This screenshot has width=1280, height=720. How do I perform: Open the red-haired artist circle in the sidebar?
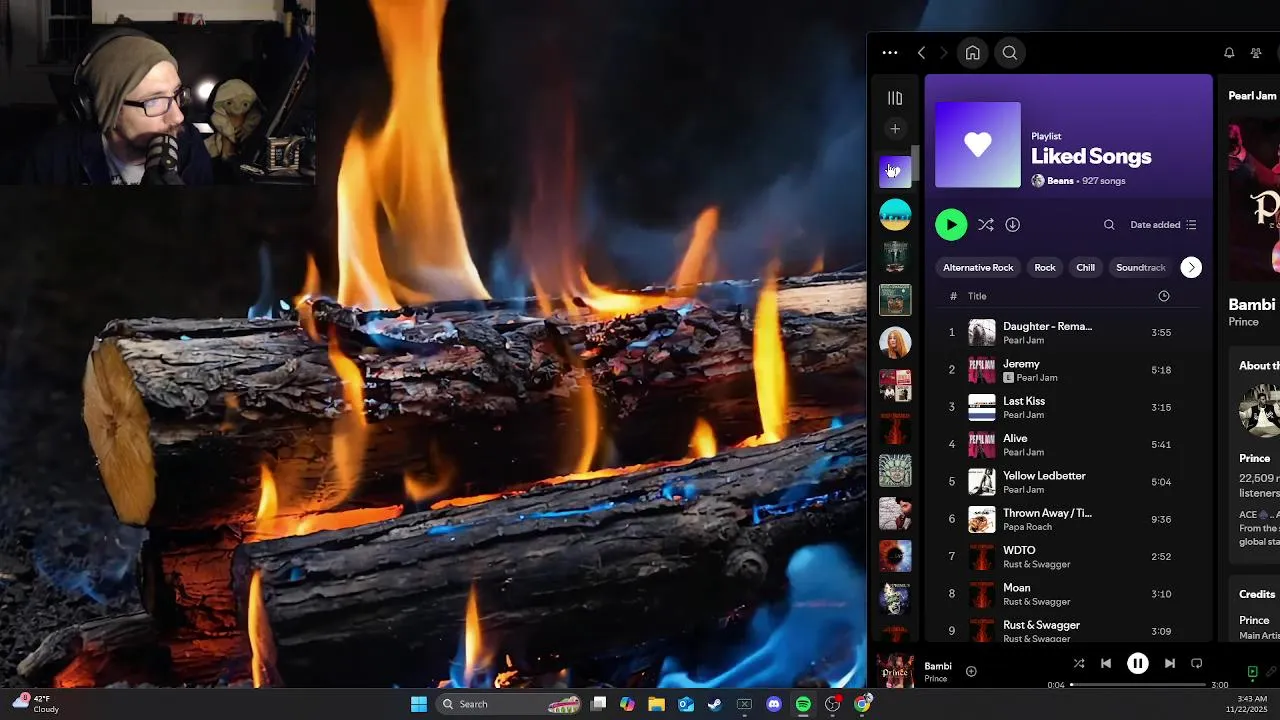895,342
